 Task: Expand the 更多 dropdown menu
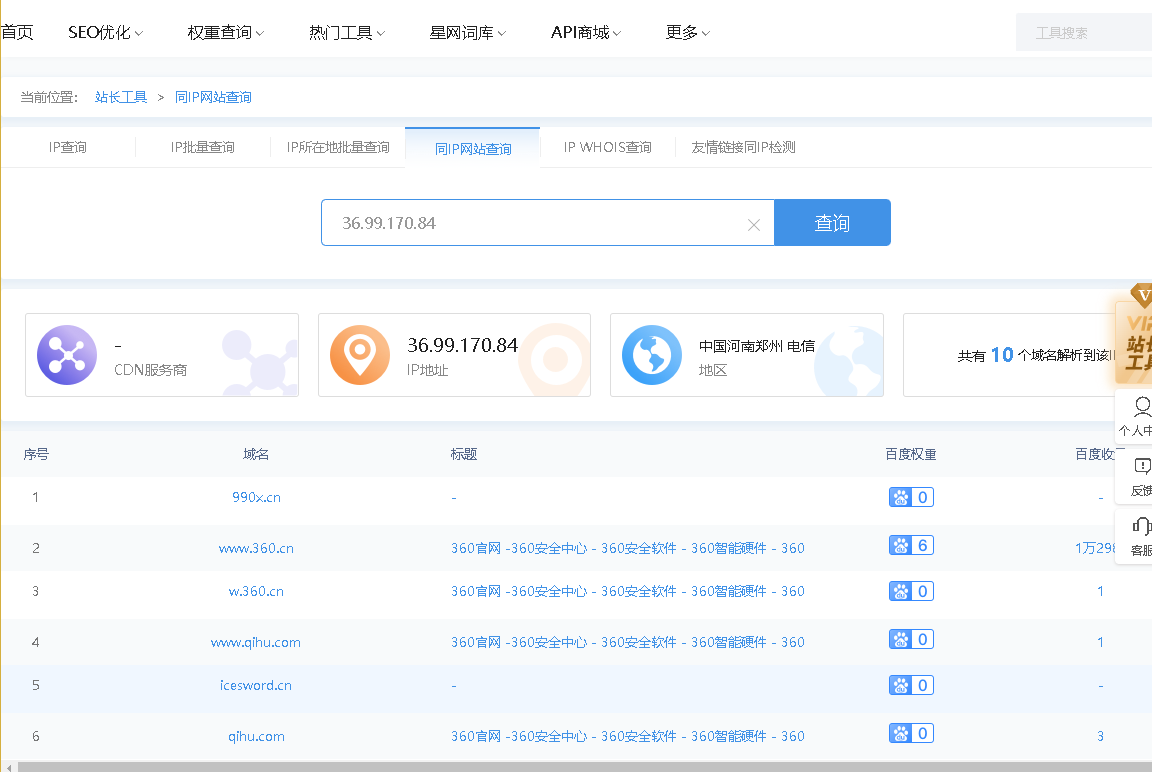pyautogui.click(x=688, y=32)
